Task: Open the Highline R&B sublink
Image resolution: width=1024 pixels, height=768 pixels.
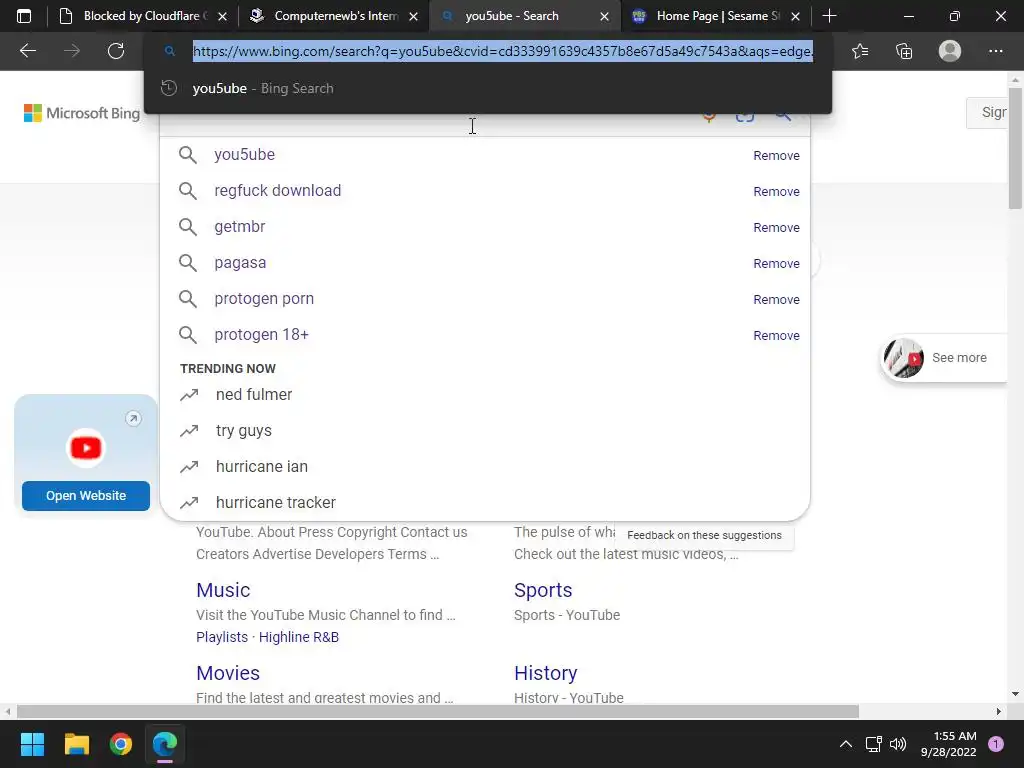Action: [x=298, y=637]
